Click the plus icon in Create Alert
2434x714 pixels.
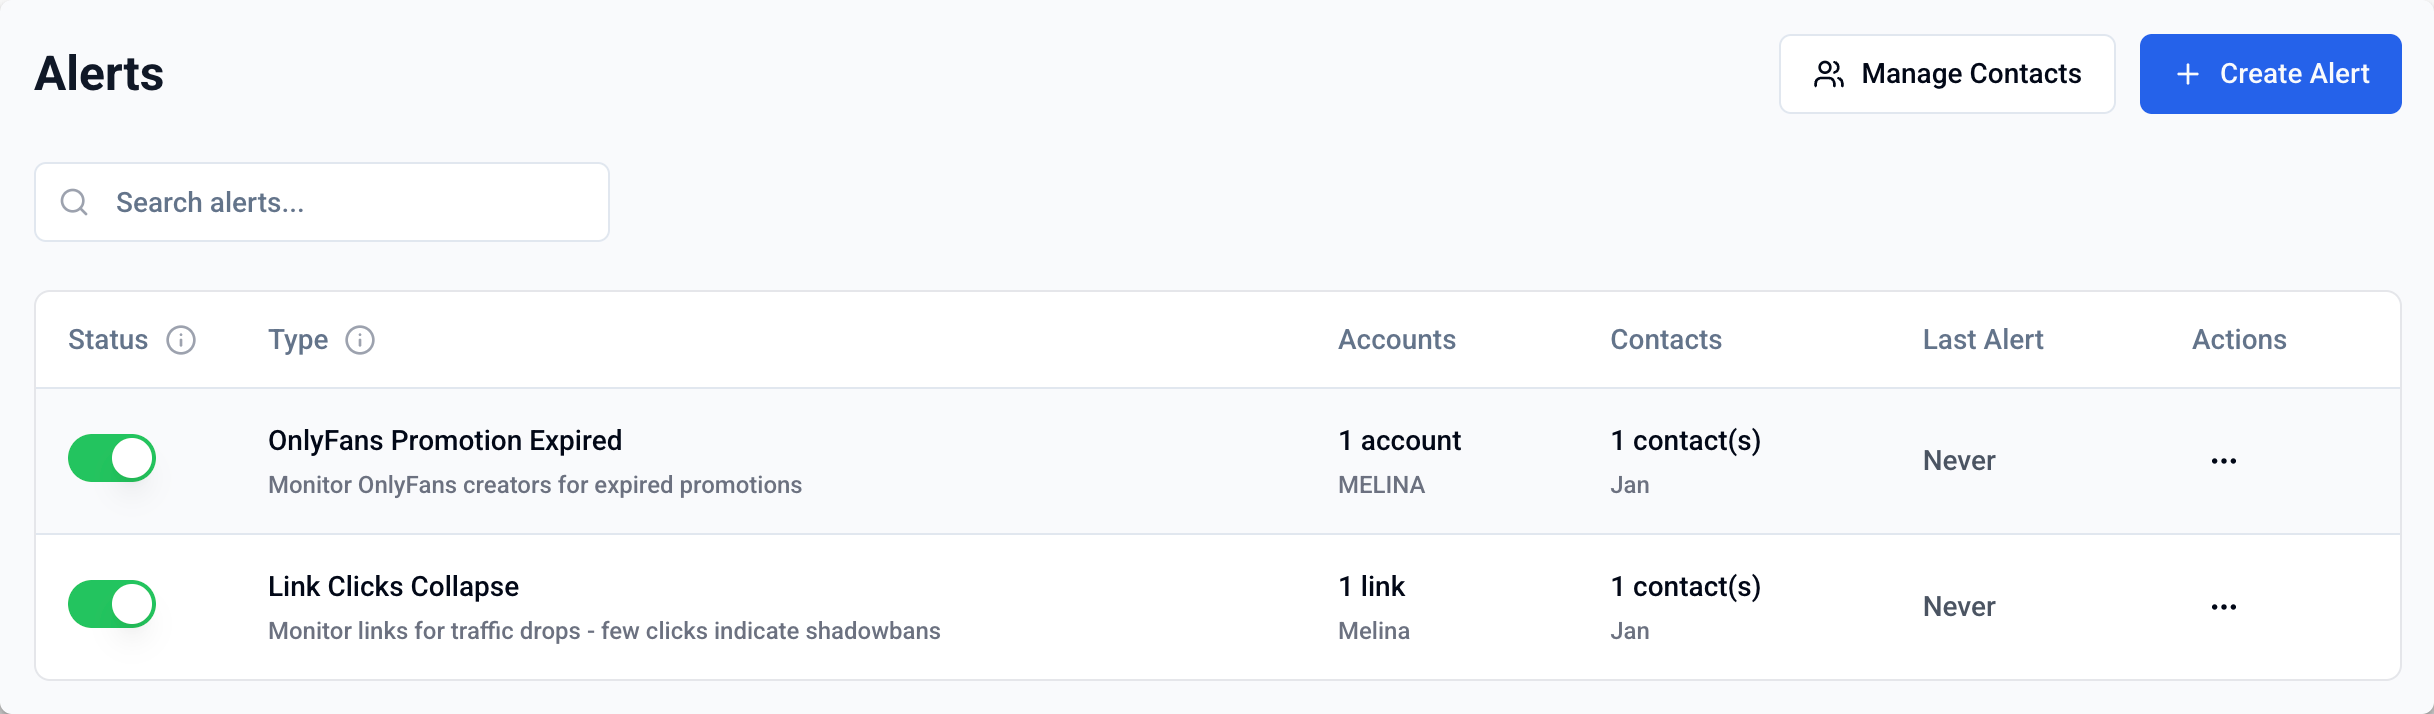(x=2188, y=74)
